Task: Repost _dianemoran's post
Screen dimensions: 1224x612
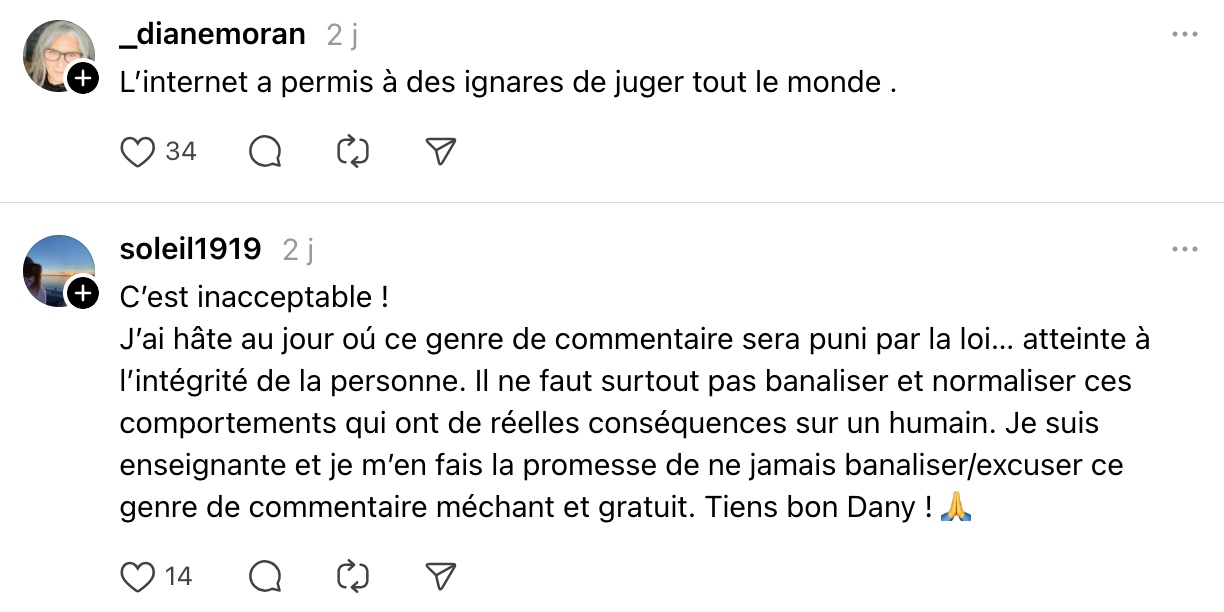Action: [353, 152]
